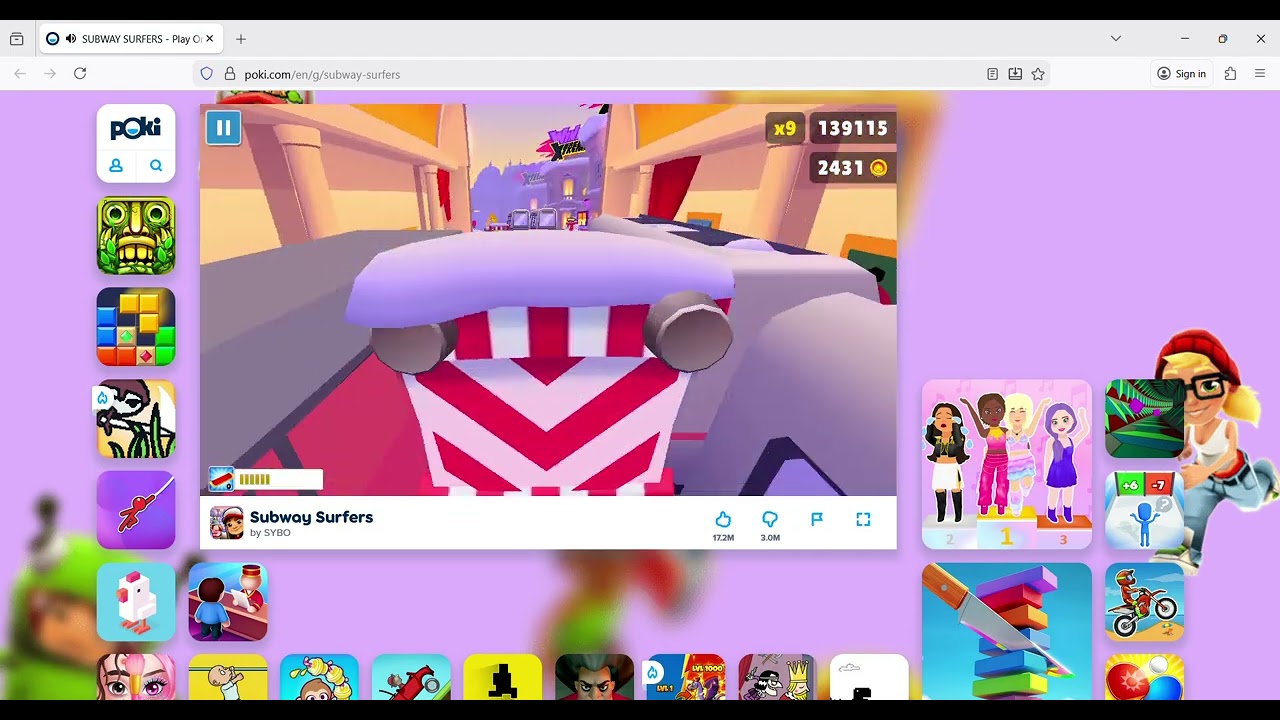Go forward to the next page
The width and height of the screenshot is (1280, 720).
click(50, 73)
